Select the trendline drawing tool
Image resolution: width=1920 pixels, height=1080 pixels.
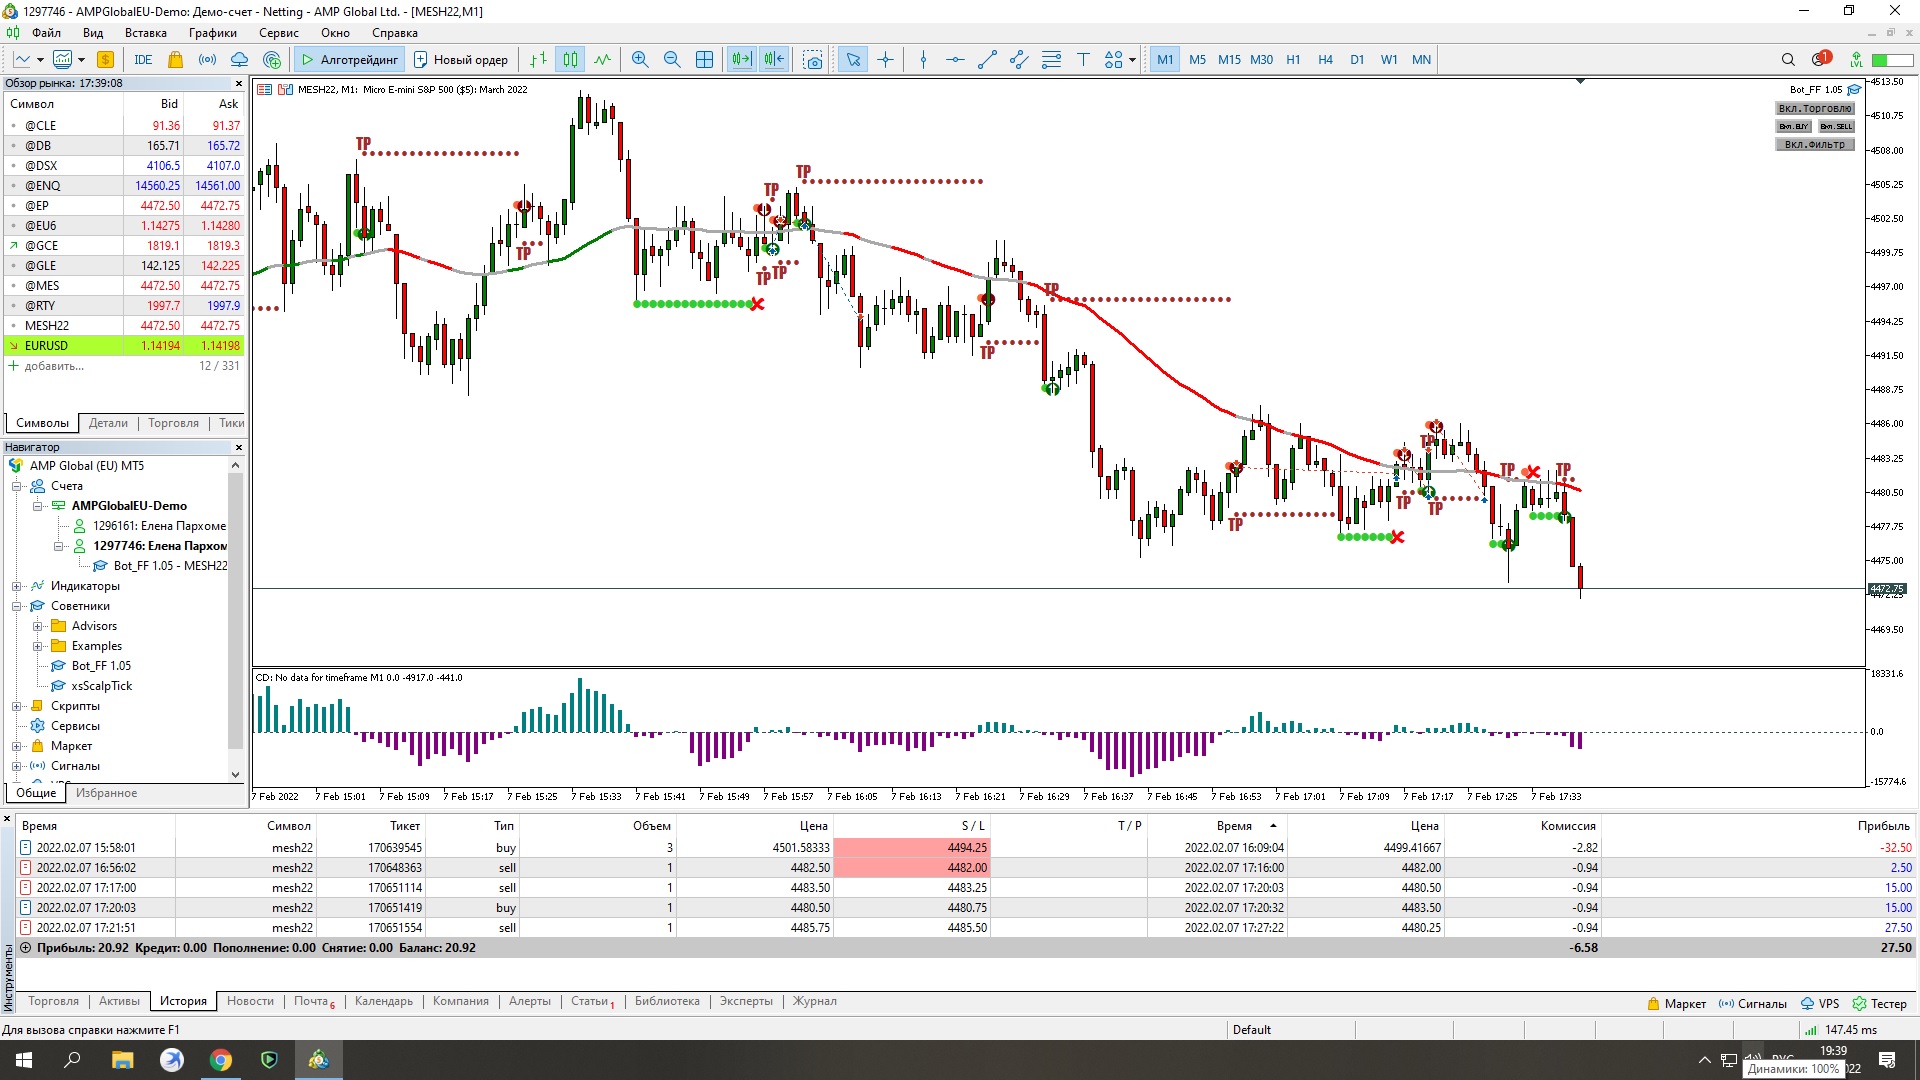[987, 59]
